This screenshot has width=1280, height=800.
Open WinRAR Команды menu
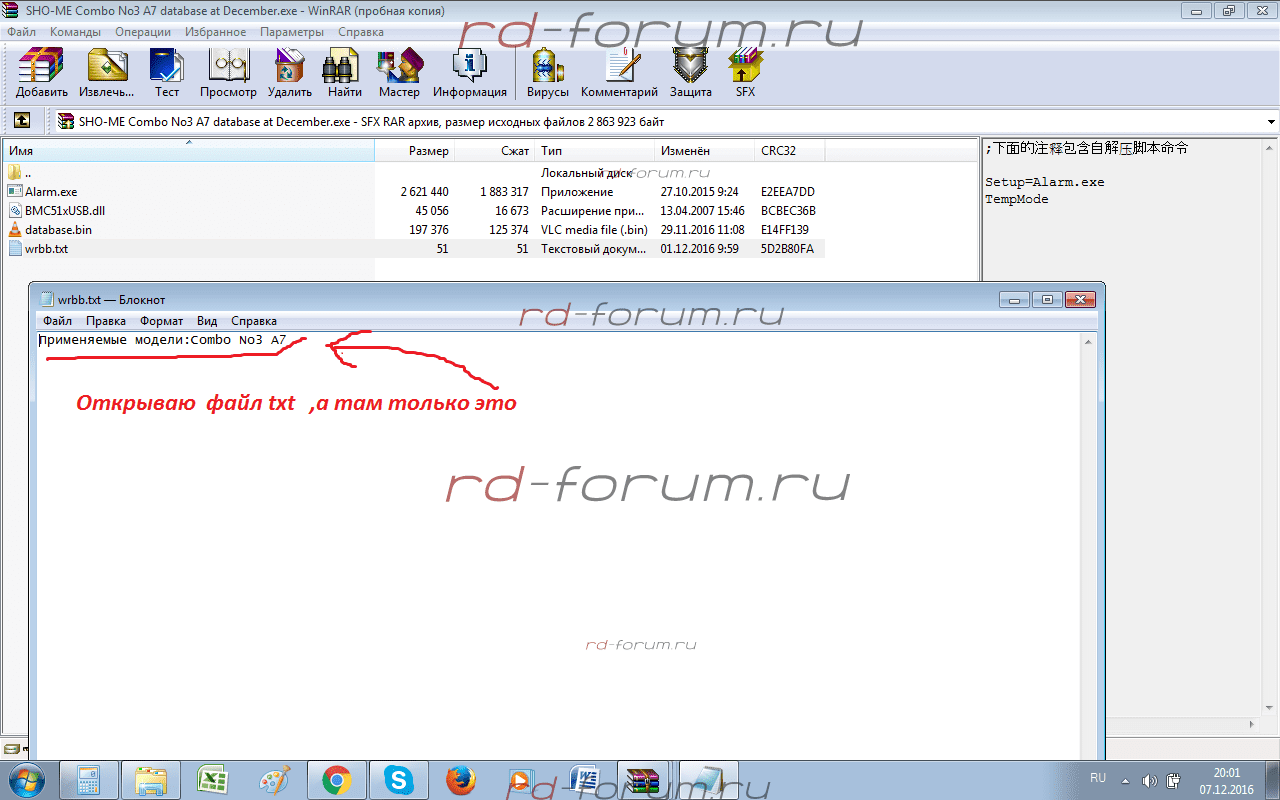[75, 32]
